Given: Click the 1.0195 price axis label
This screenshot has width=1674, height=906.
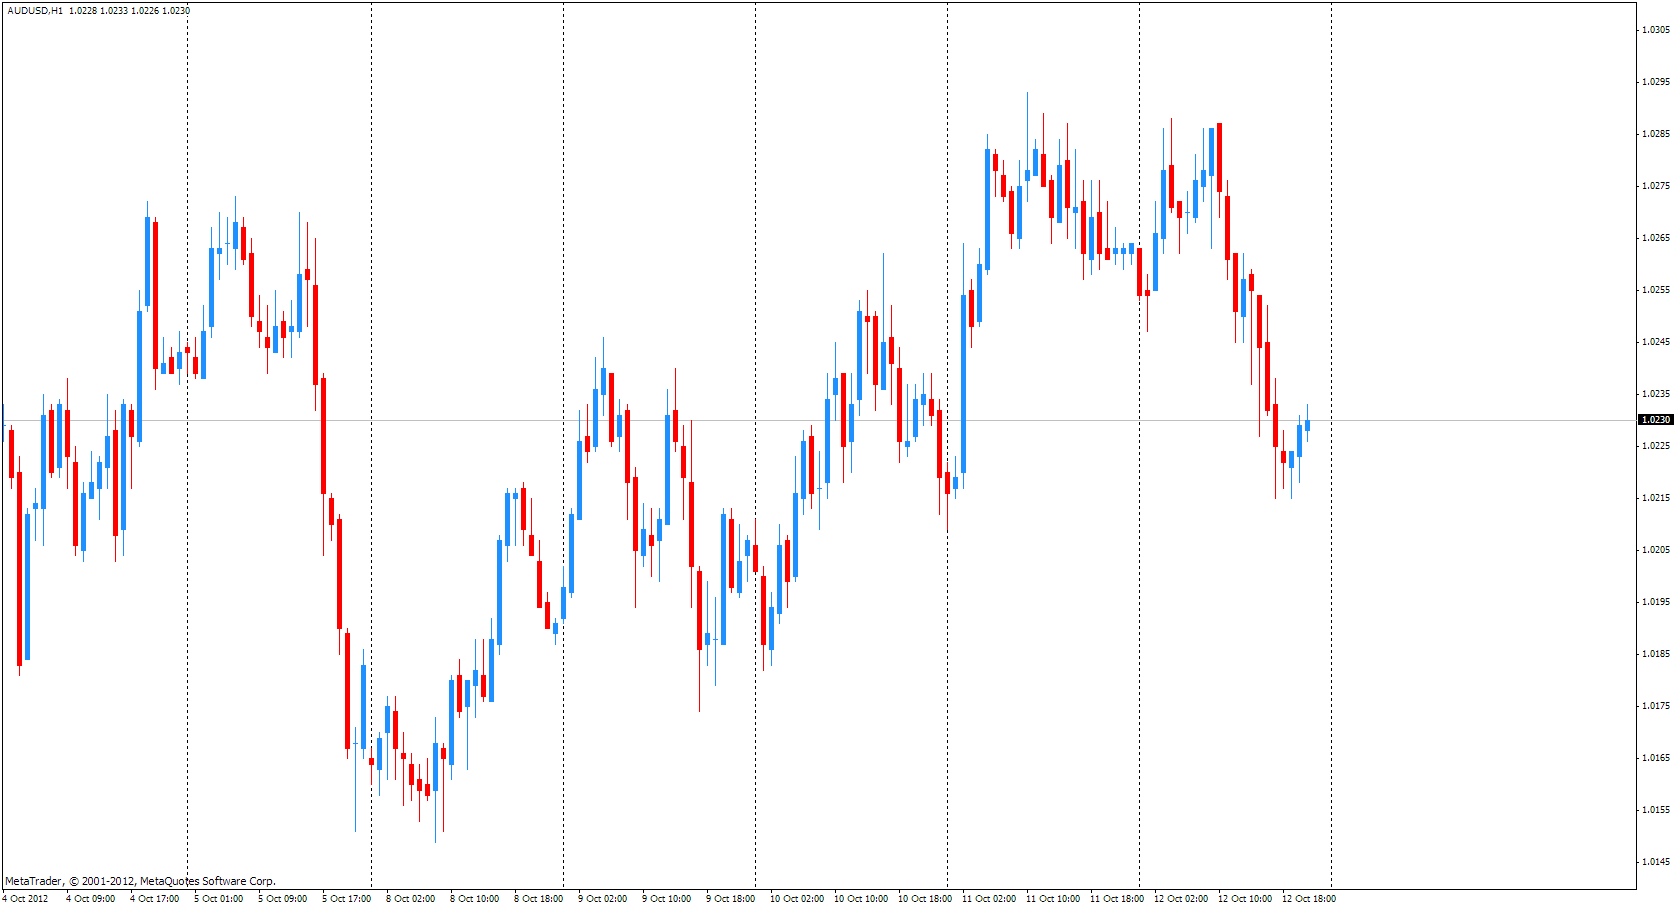Looking at the screenshot, I should 1656,602.
